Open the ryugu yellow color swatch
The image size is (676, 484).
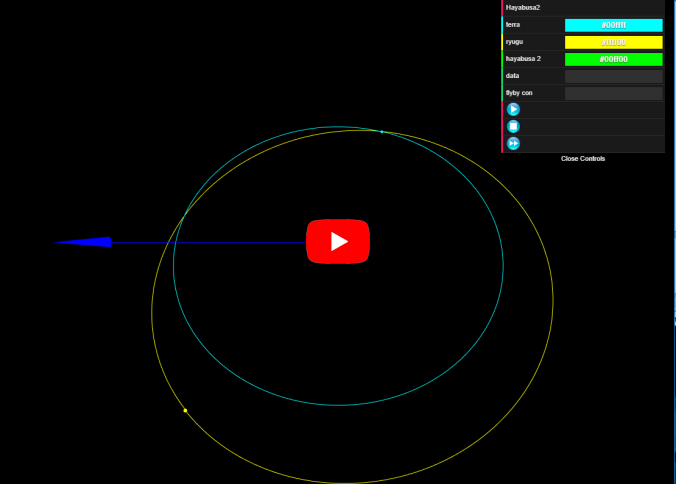point(613,42)
